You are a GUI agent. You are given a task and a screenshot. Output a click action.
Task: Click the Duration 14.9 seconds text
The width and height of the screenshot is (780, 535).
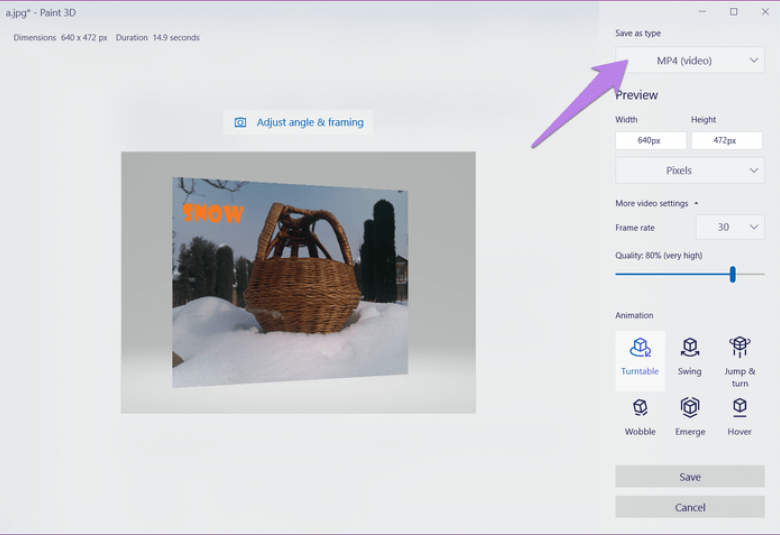coord(158,38)
